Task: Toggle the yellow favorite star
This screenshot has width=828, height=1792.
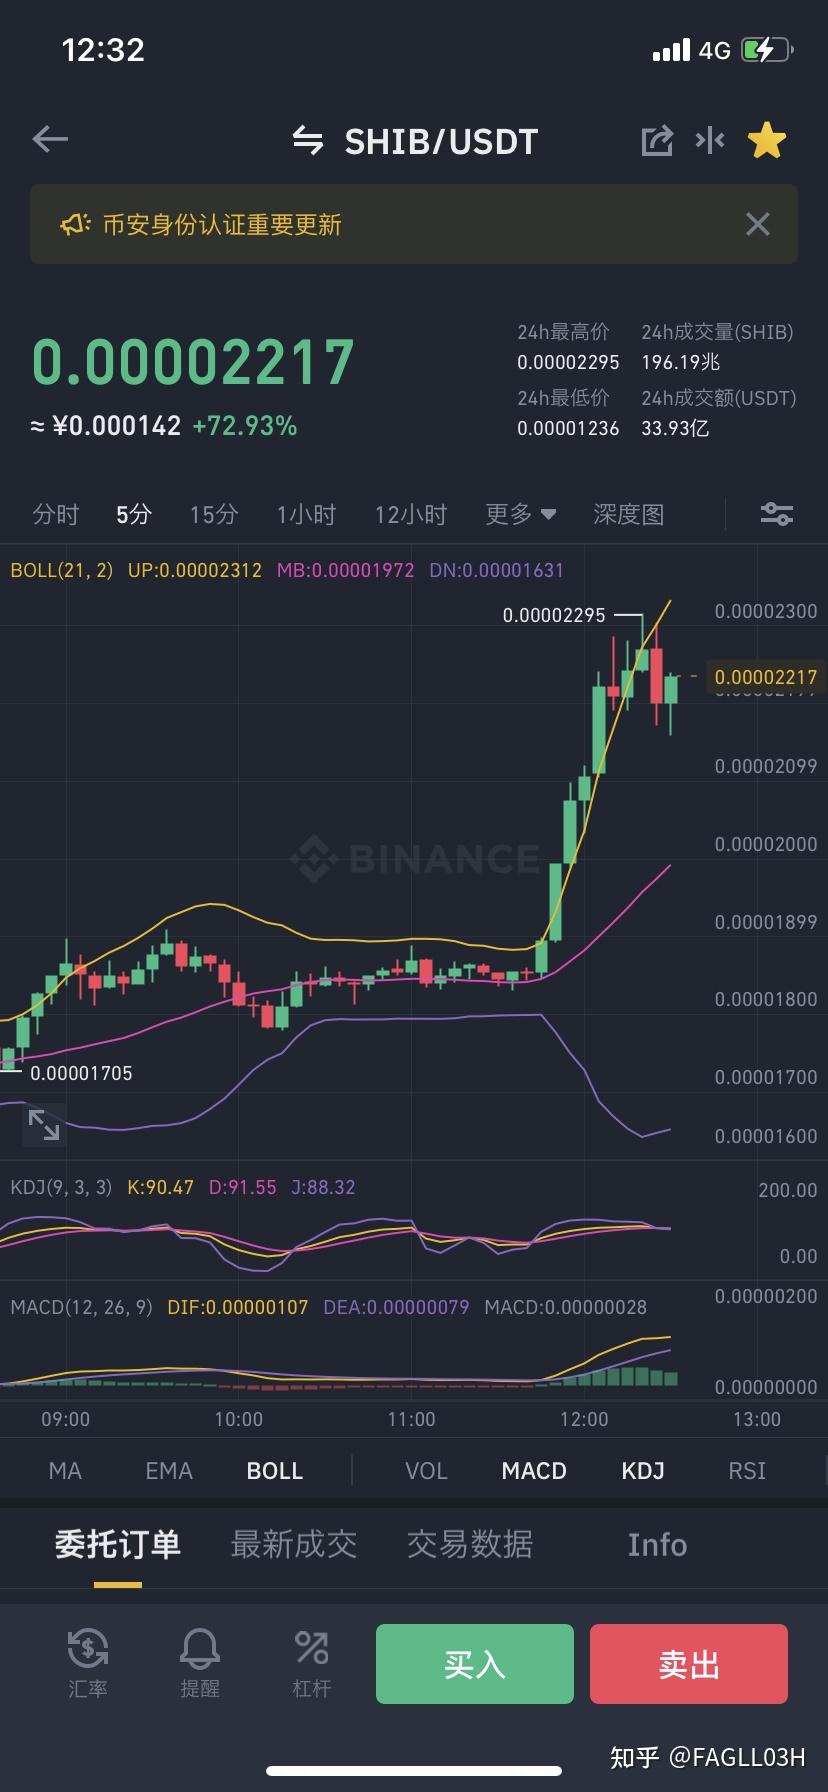Action: pos(767,141)
